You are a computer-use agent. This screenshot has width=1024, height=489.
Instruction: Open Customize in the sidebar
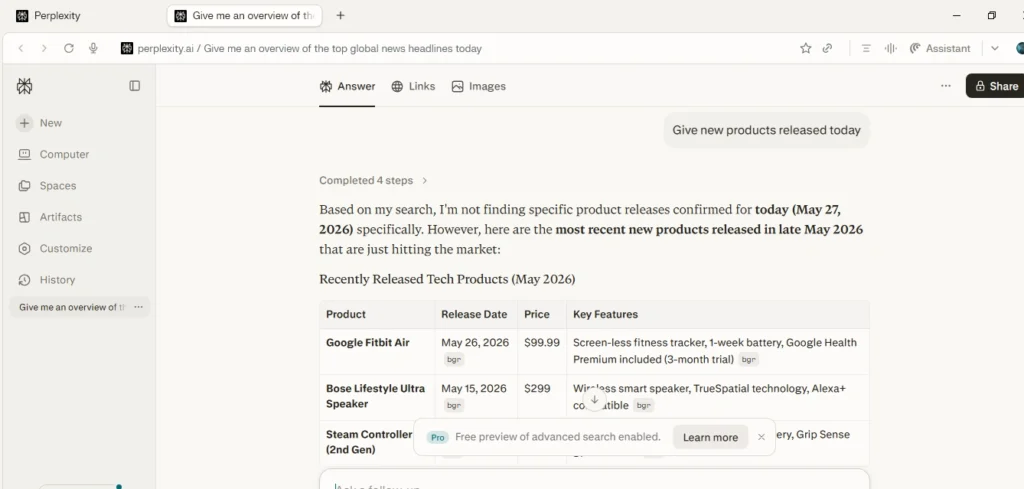55,248
